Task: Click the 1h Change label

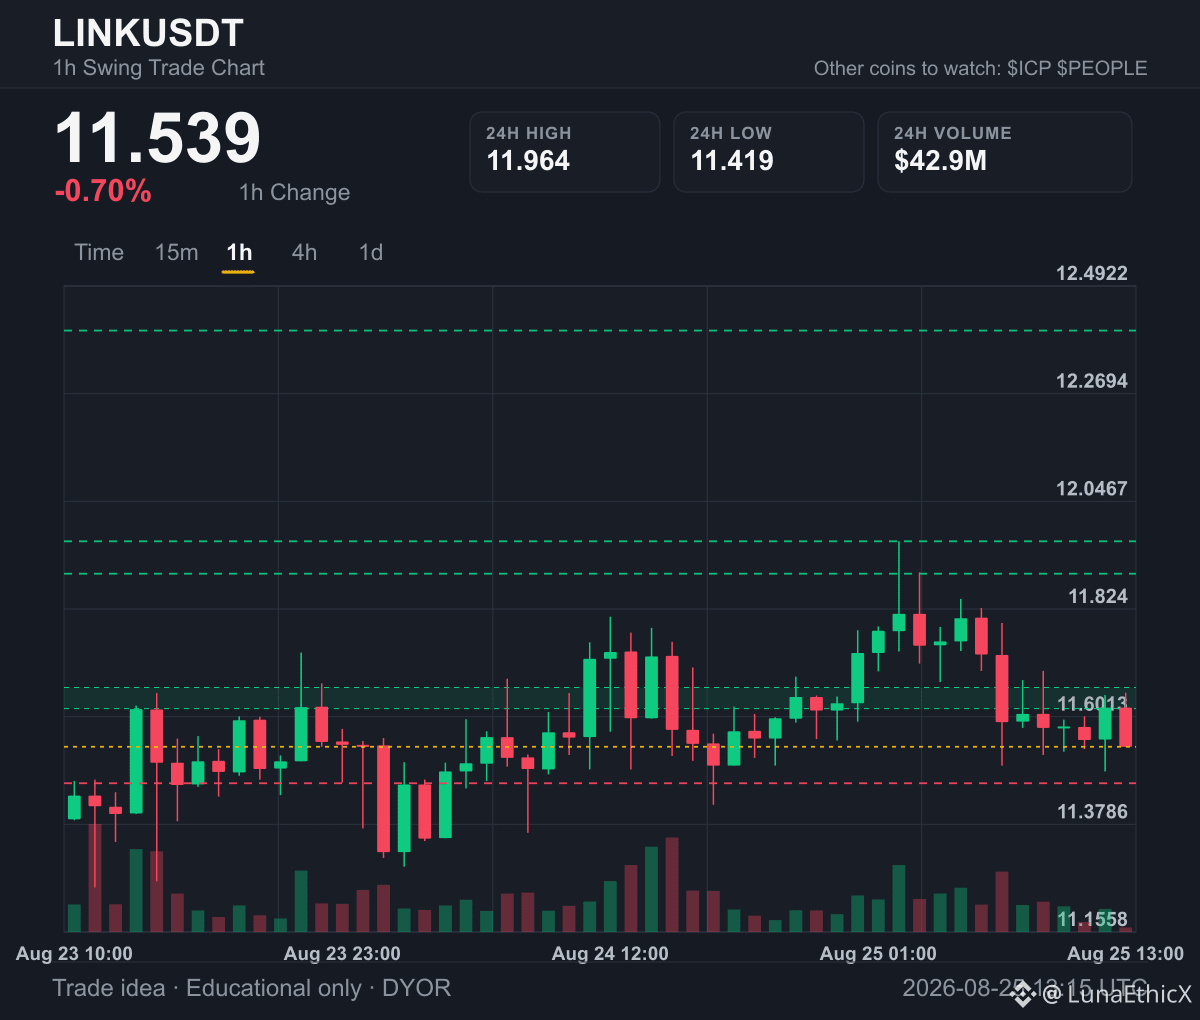Action: [294, 192]
